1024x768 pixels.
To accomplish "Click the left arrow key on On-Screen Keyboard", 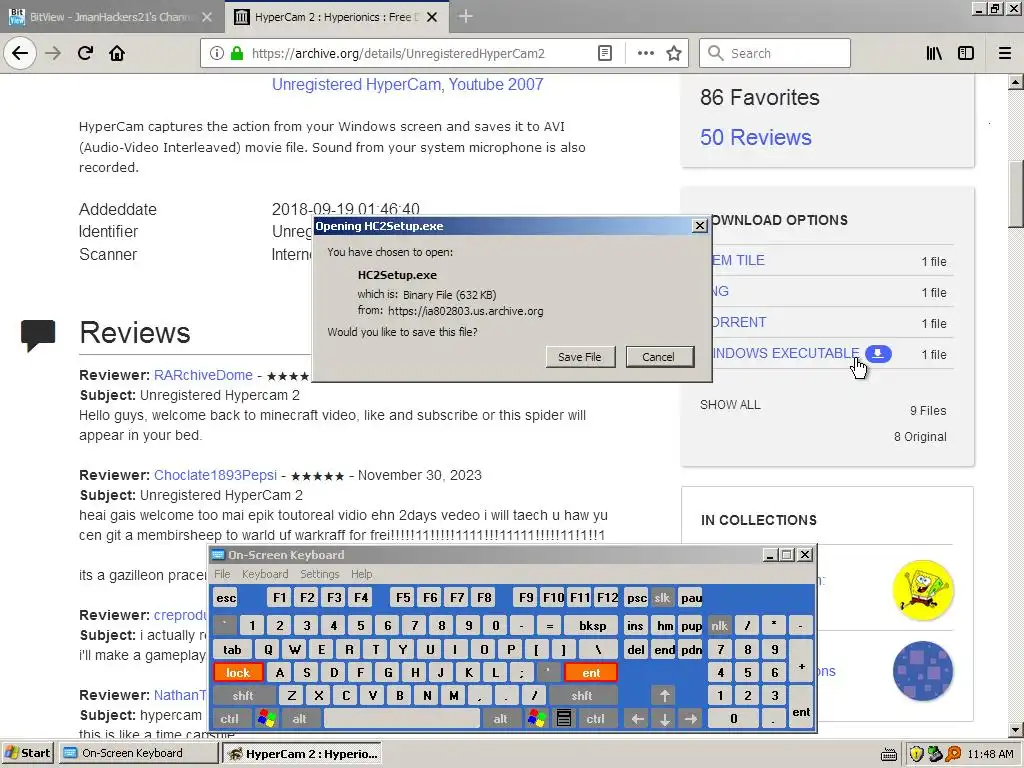I will pos(637,718).
